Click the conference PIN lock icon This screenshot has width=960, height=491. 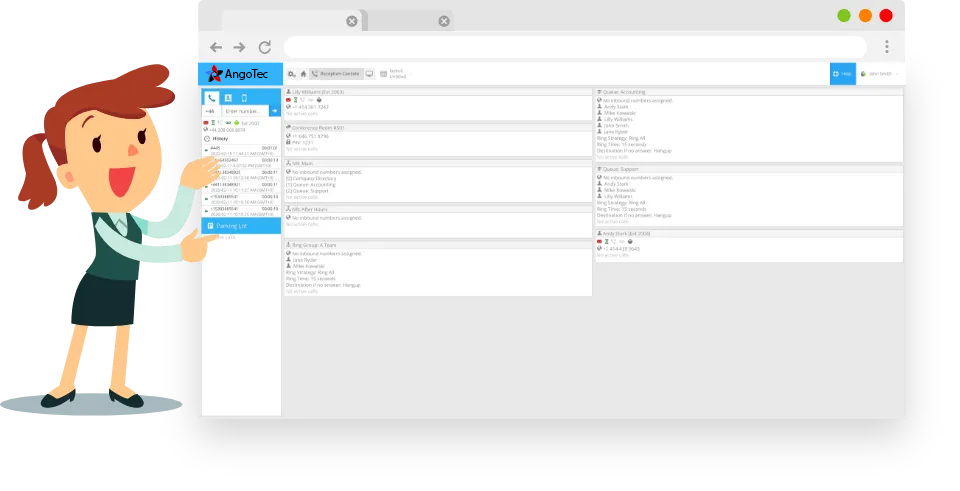tap(288, 142)
